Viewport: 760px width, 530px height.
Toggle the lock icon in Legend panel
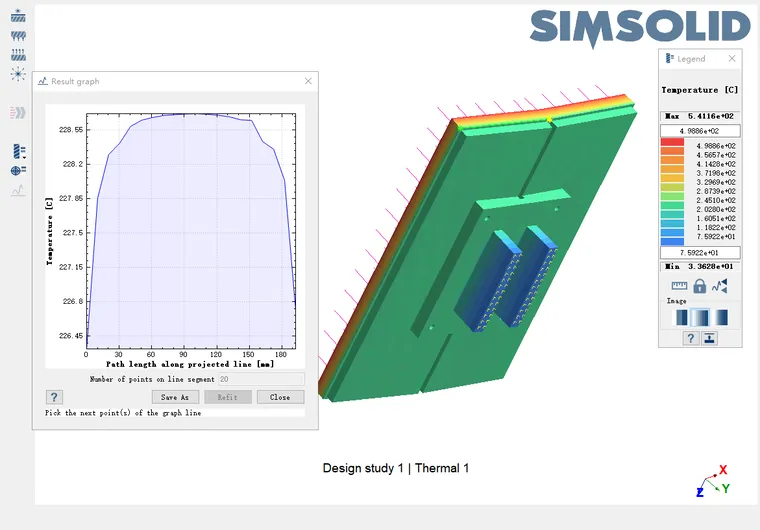(700, 286)
